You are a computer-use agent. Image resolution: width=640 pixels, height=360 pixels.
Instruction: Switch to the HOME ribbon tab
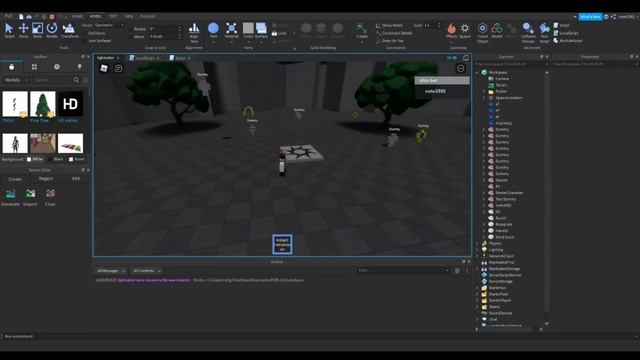(x=77, y=16)
